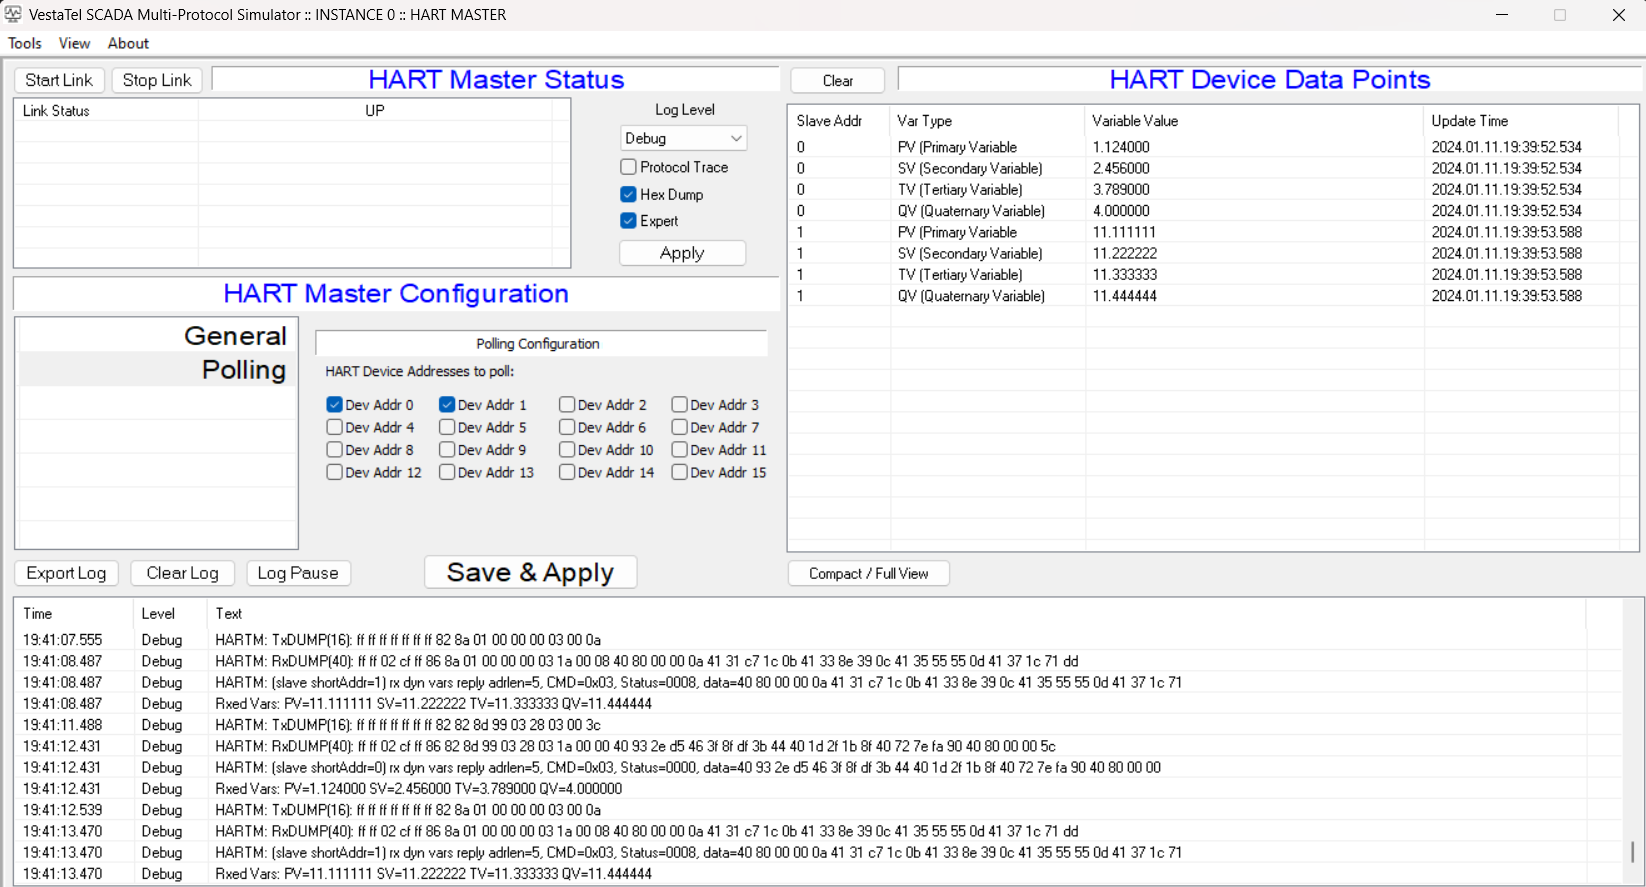
Task: Click Apply under log settings
Action: tap(682, 253)
